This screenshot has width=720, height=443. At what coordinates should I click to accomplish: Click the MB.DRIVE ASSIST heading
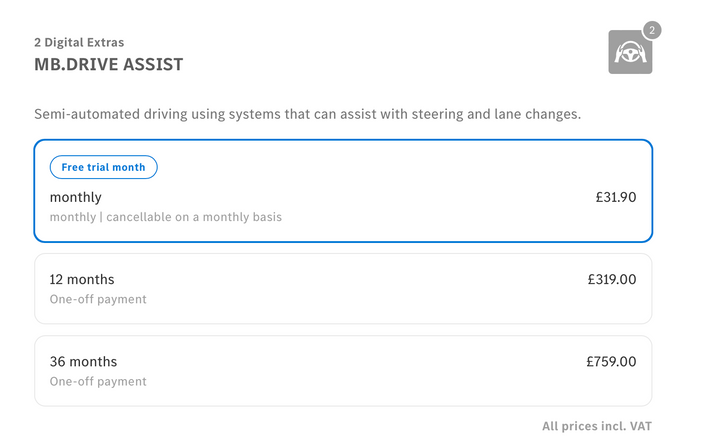tap(108, 65)
